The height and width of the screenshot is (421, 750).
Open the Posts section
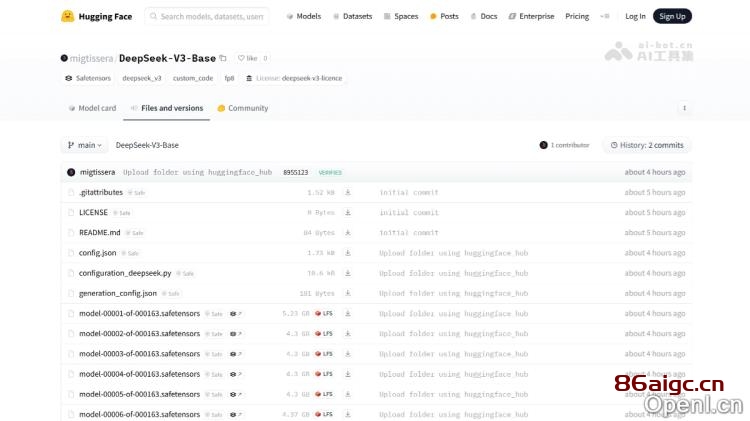click(444, 16)
